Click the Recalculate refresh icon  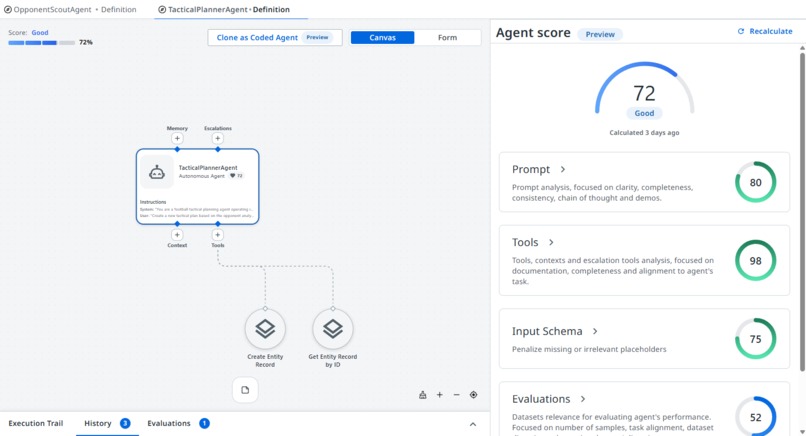[741, 31]
